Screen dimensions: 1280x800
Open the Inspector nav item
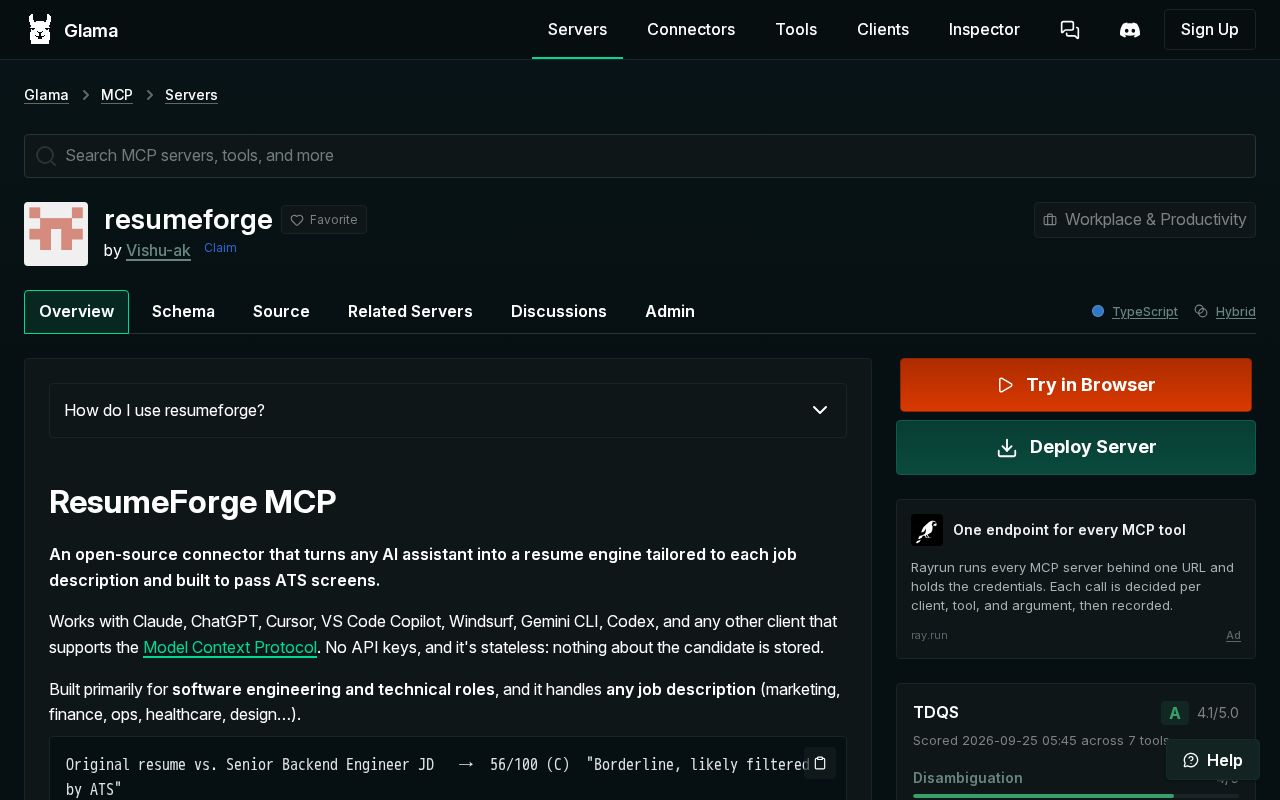tap(984, 30)
